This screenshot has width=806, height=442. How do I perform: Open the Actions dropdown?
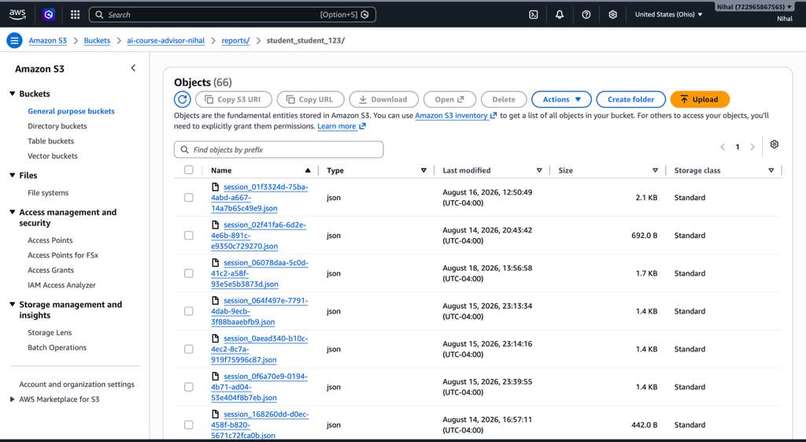pyautogui.click(x=561, y=99)
